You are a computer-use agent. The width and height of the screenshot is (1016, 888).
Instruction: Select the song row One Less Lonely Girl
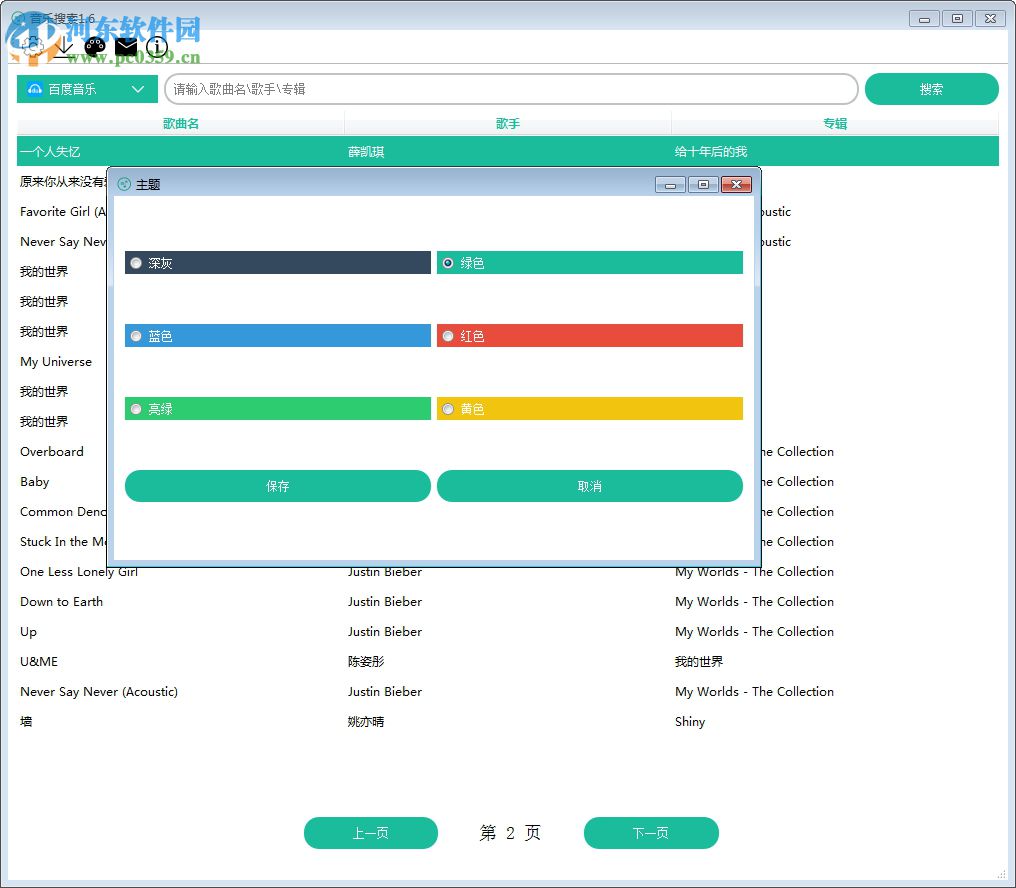507,572
